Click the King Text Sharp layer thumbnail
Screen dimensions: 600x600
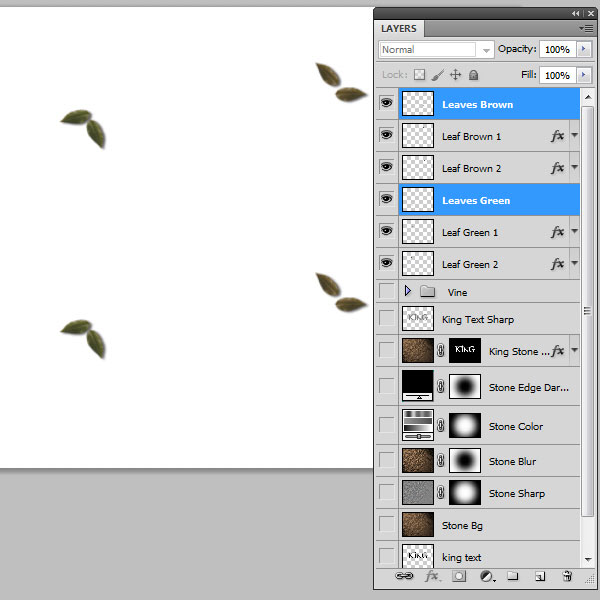click(x=418, y=318)
